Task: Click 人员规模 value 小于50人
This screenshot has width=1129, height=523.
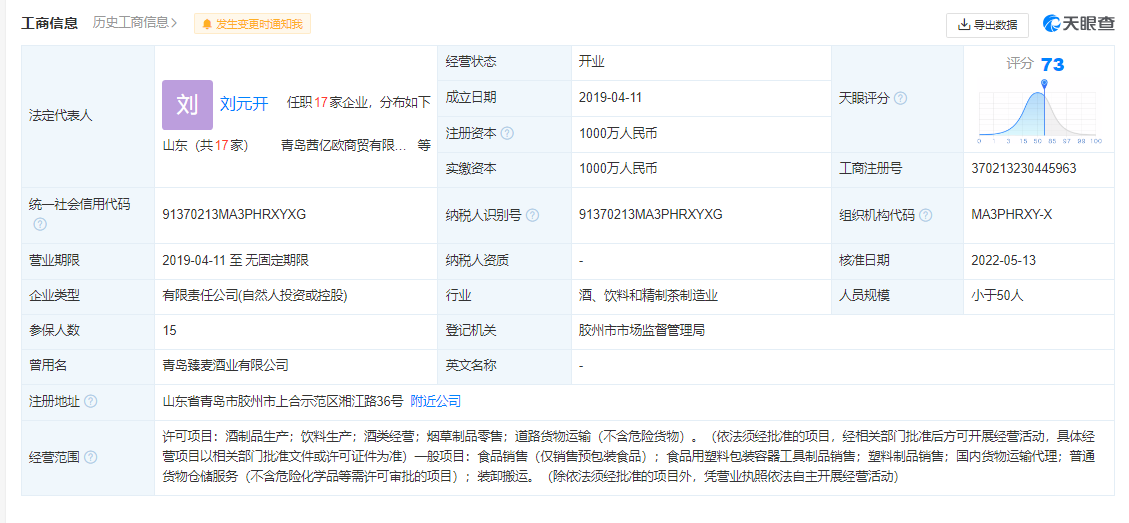Action: pos(997,295)
